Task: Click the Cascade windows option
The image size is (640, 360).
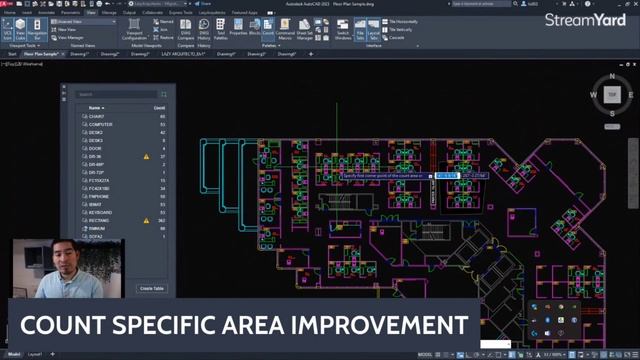Action: coord(393,38)
